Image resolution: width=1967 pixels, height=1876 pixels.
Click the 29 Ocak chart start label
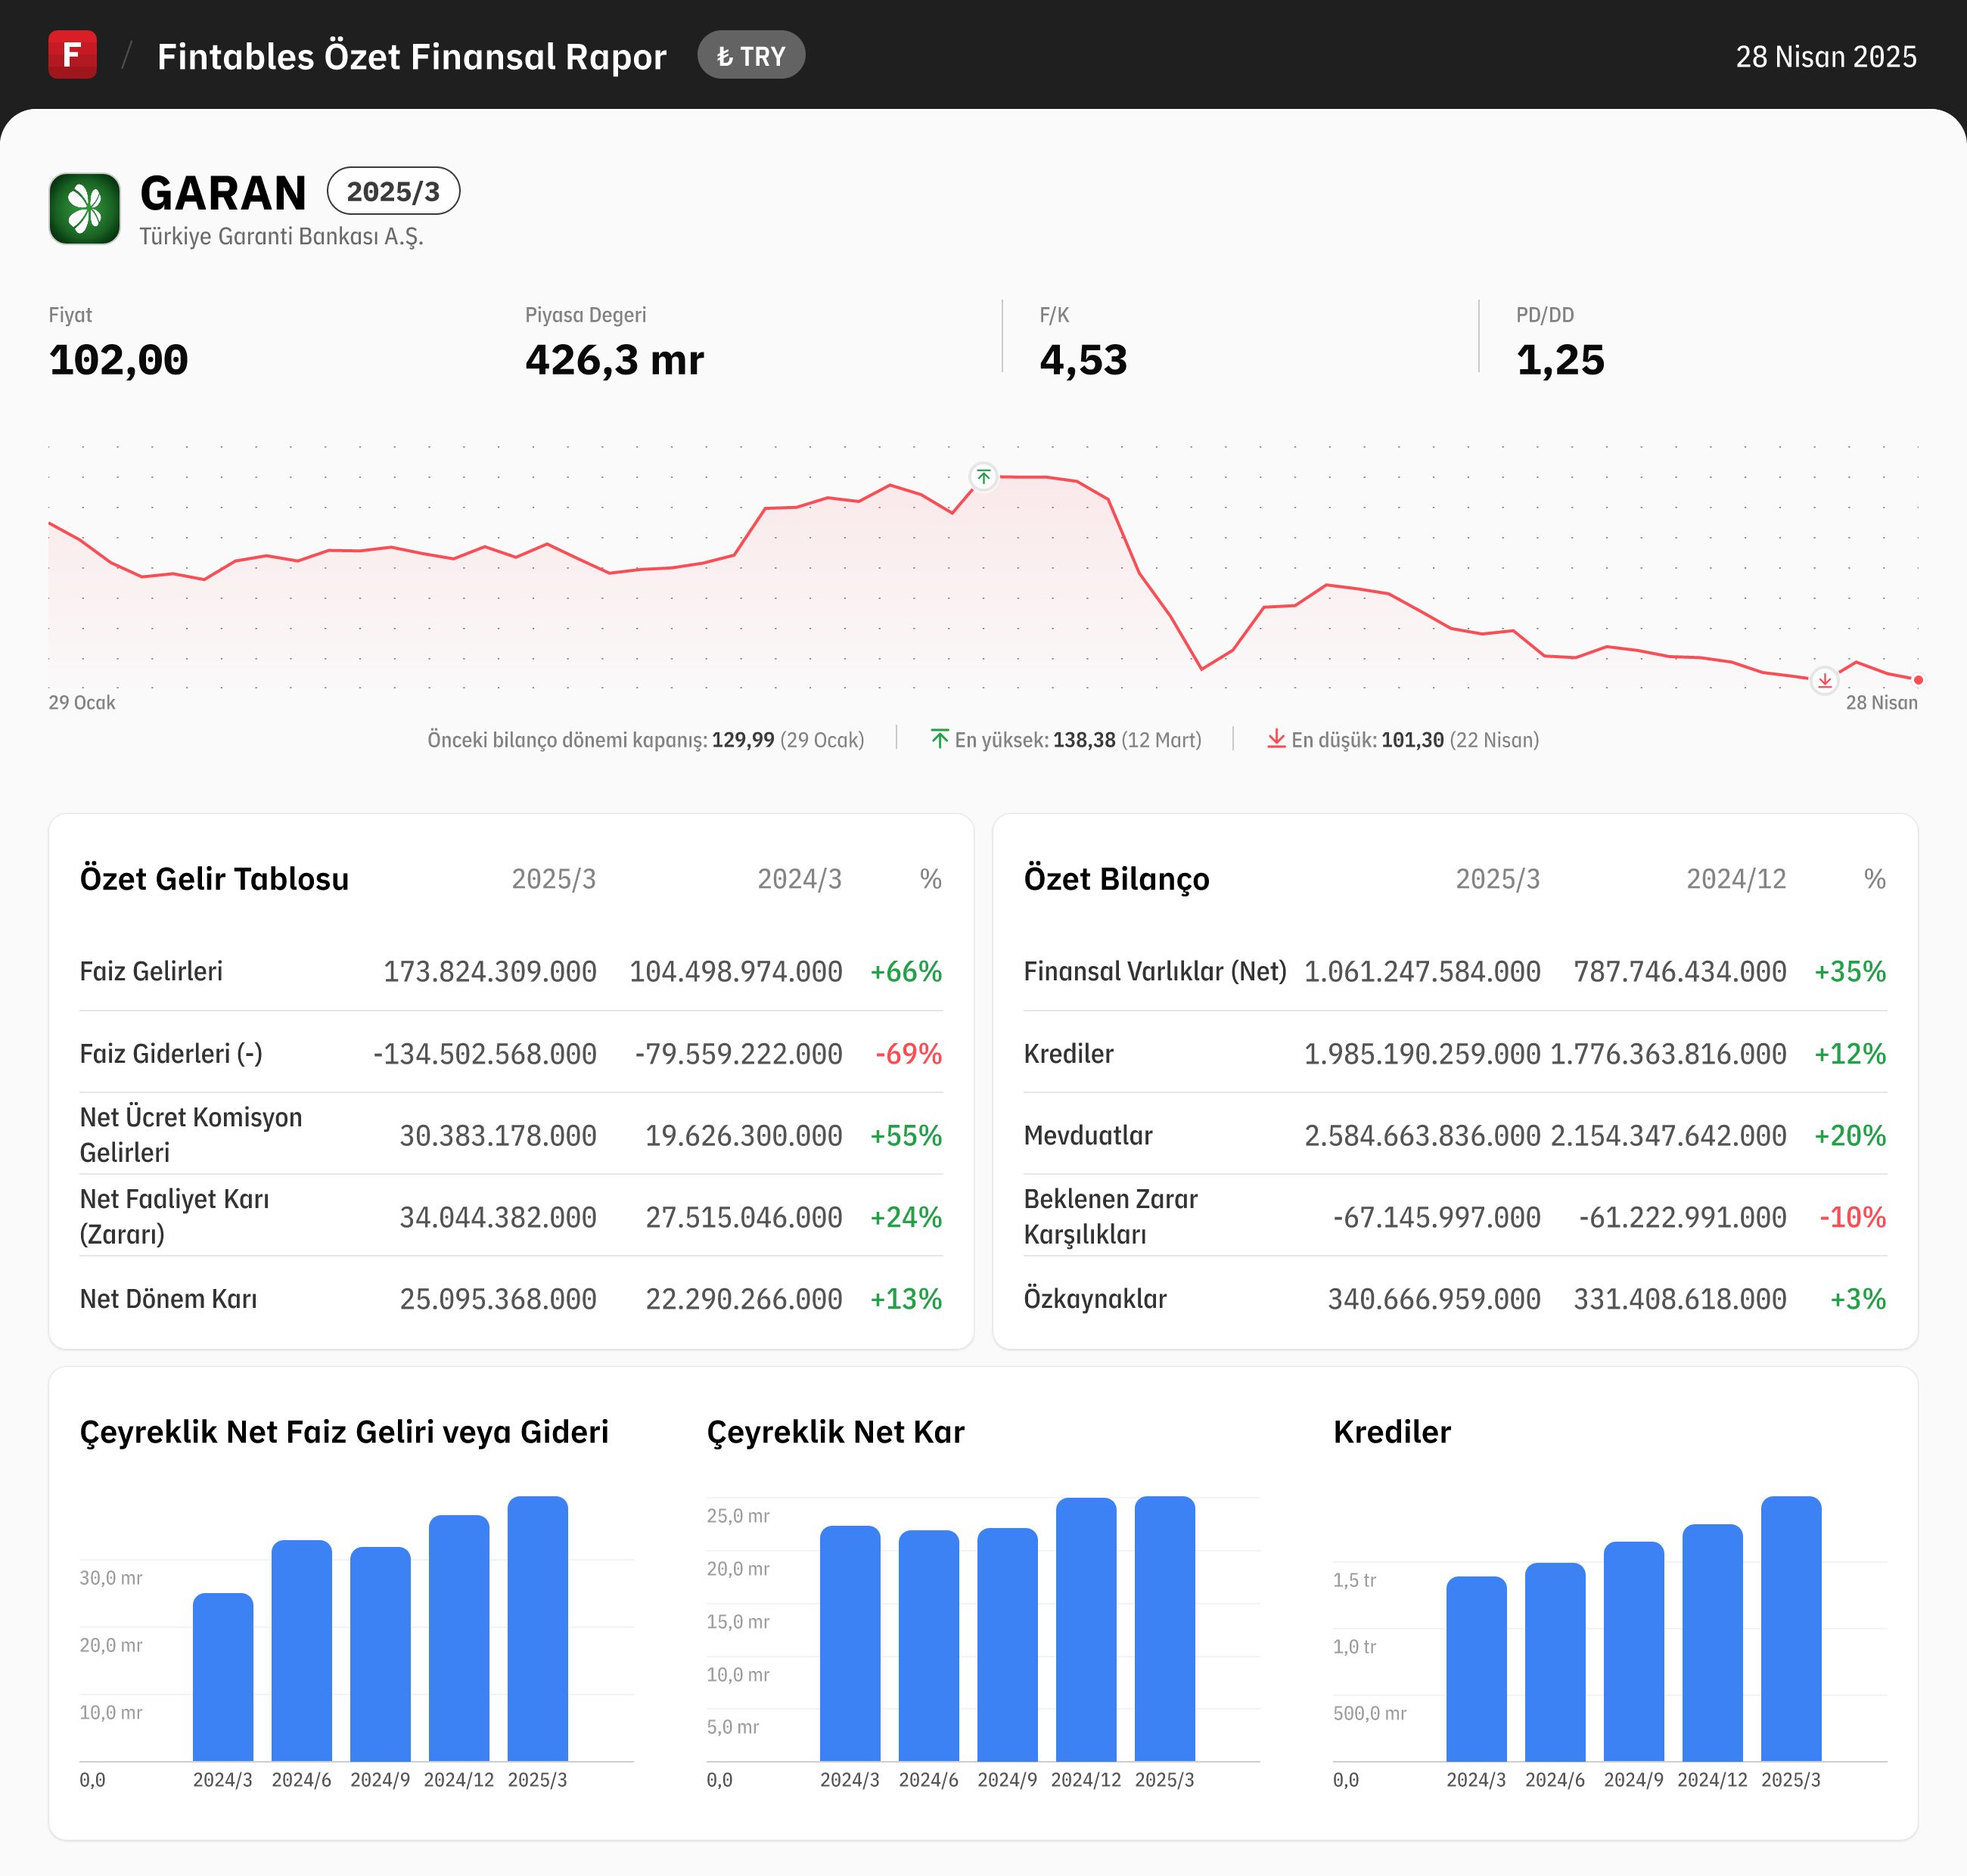[x=82, y=703]
